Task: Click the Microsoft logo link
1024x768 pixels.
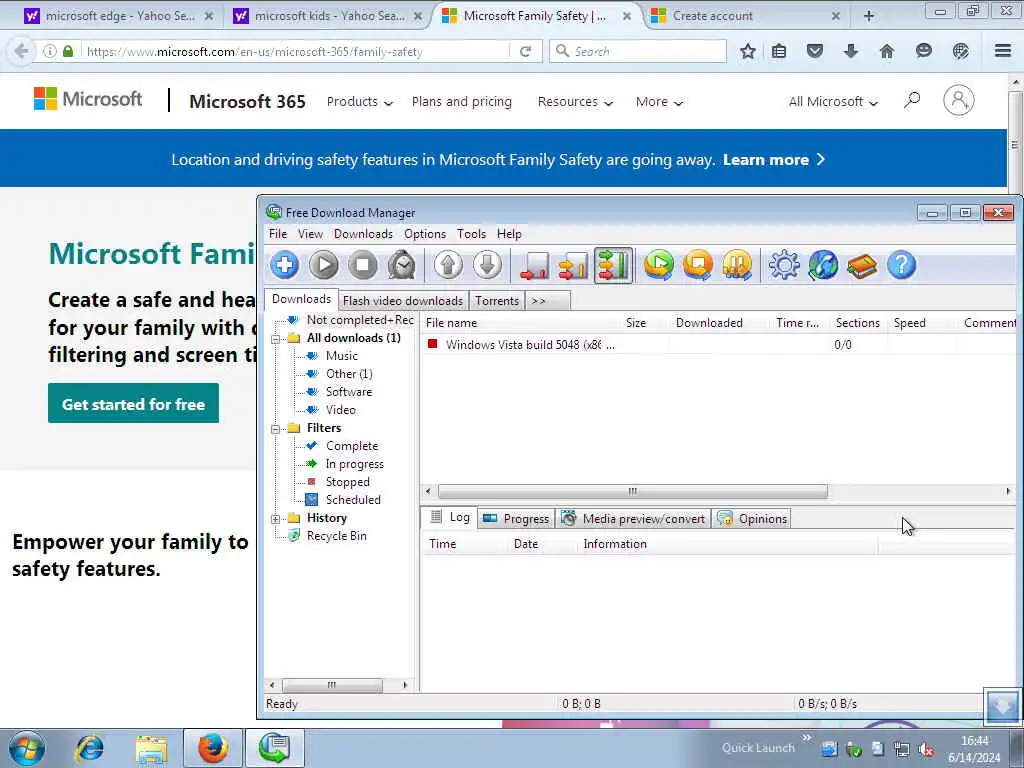Action: coord(88,99)
